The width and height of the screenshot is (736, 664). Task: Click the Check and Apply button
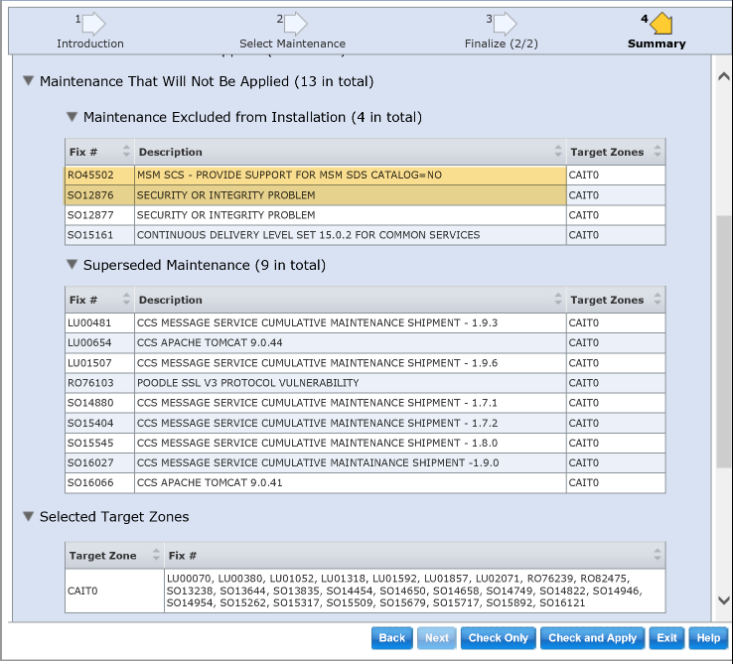[592, 638]
